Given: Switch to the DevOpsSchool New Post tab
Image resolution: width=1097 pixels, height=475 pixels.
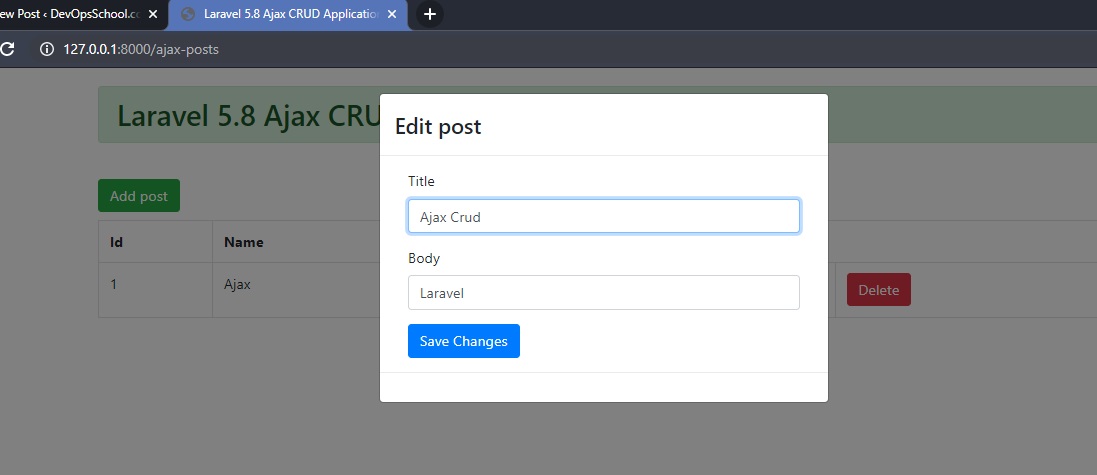Looking at the screenshot, I should click(x=70, y=14).
